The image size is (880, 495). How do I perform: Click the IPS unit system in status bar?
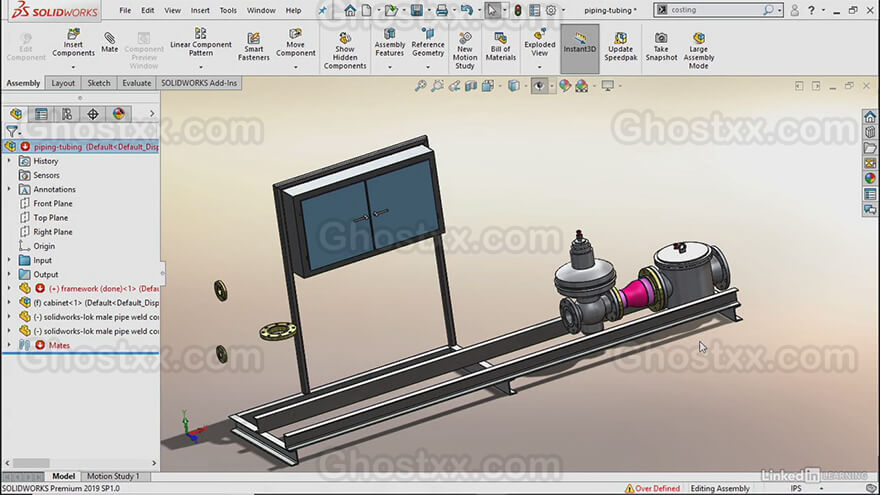[796, 488]
